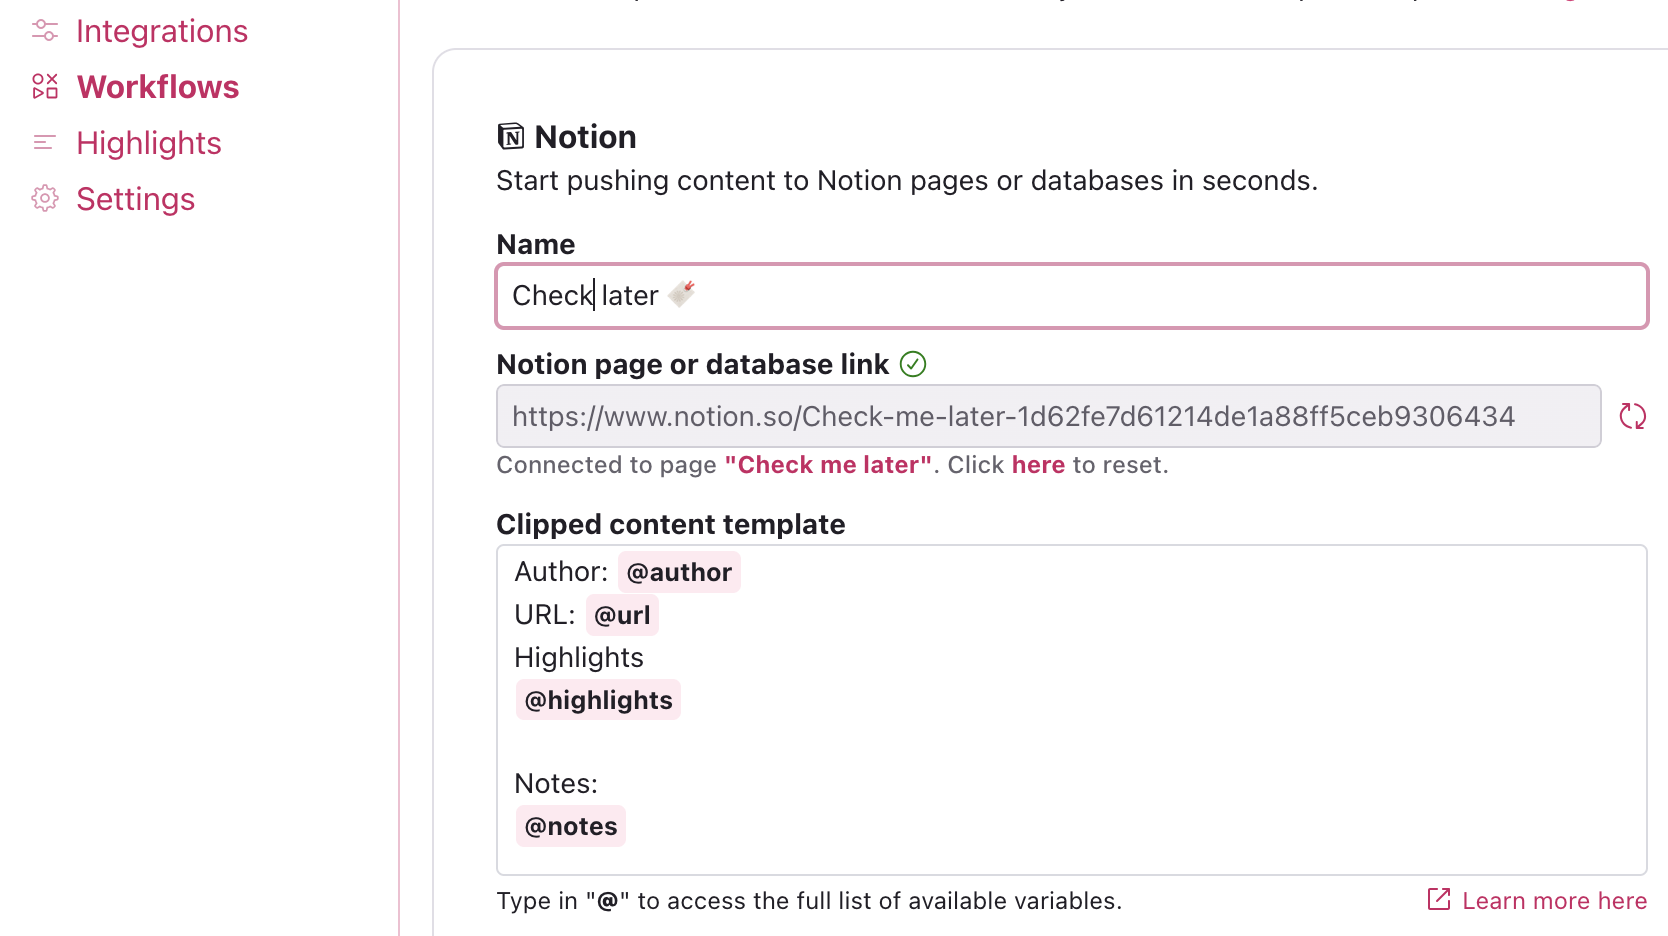Go to Highlights page
1668x936 pixels.
point(149,143)
